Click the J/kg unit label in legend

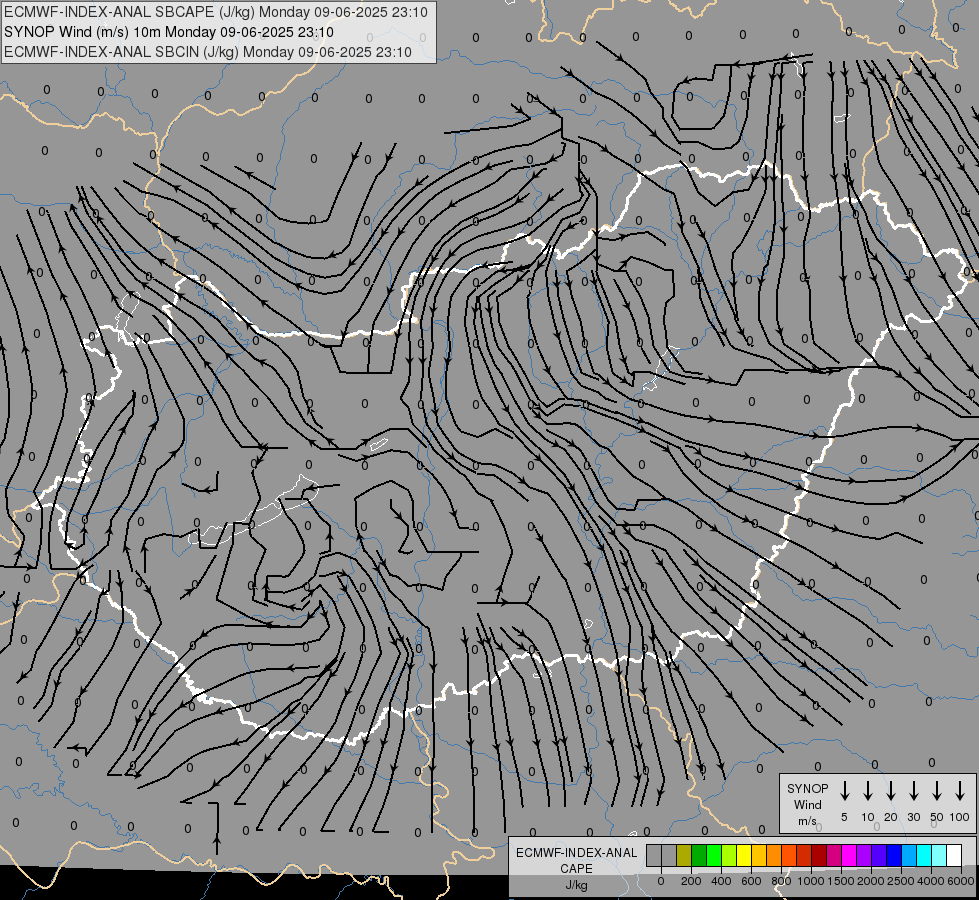click(x=576, y=885)
